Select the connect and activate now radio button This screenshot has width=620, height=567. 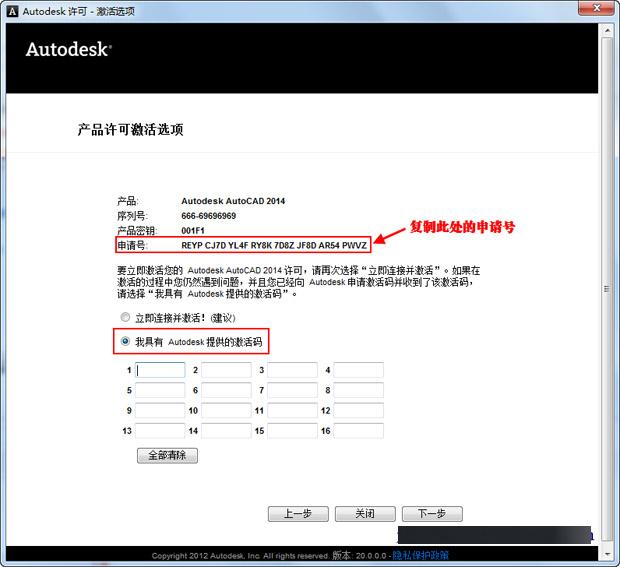coord(125,317)
